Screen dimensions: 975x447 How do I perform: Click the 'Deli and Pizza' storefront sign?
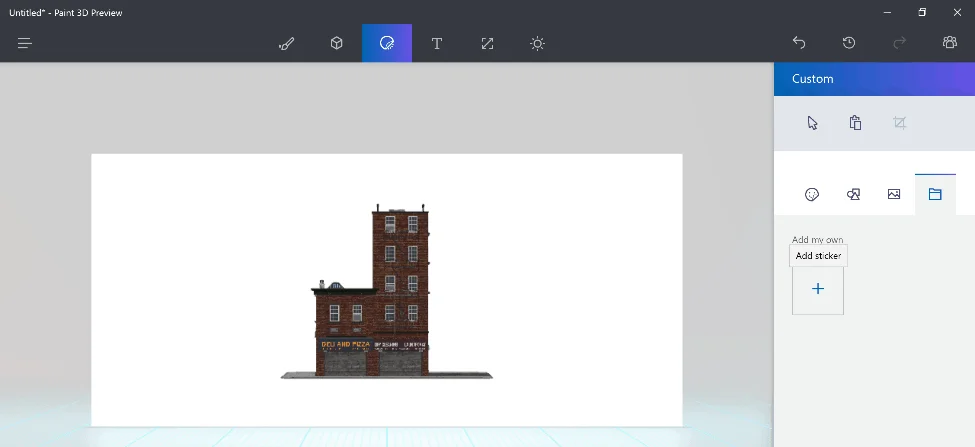tap(345, 344)
